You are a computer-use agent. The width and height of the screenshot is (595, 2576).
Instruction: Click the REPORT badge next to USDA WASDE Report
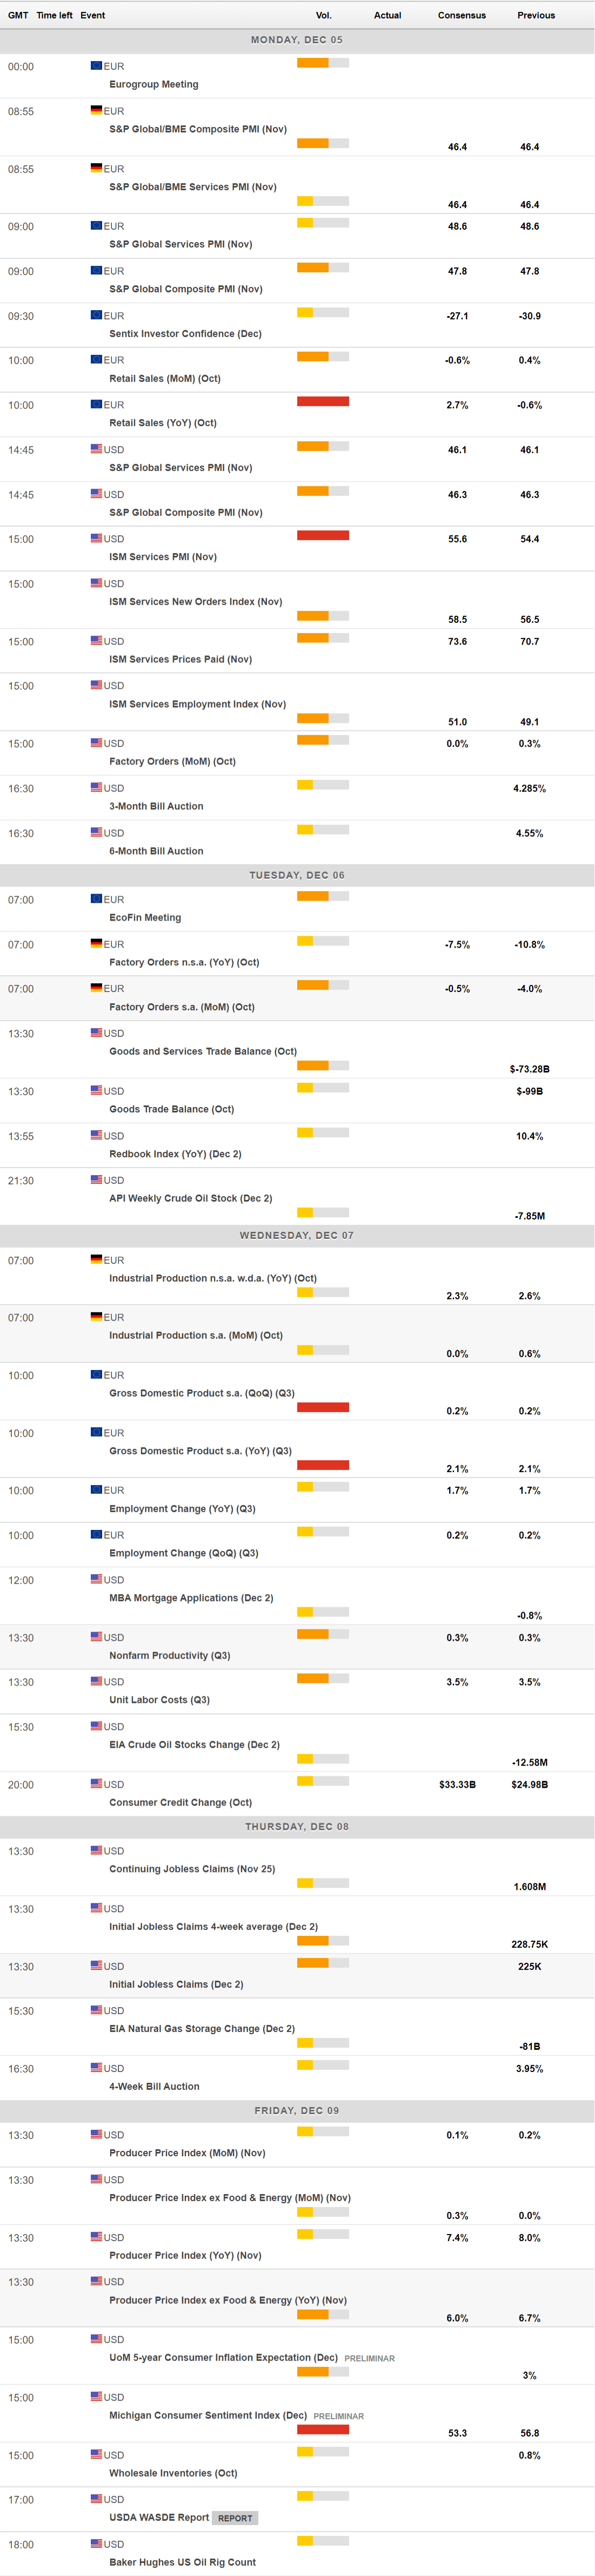tap(235, 2518)
